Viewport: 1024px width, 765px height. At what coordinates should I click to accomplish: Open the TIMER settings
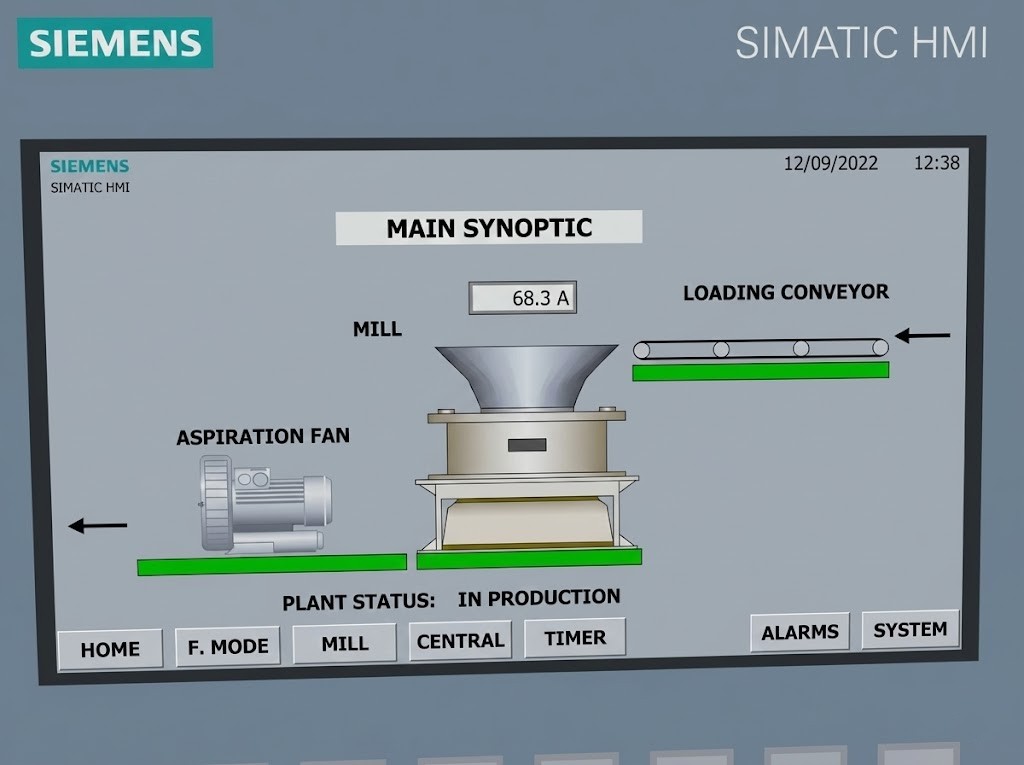point(575,638)
